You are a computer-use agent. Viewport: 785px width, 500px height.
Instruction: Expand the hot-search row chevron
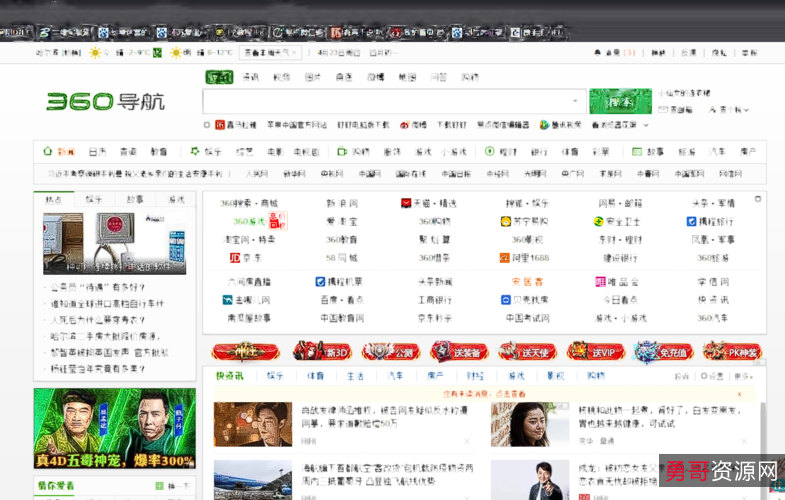(x=646, y=125)
